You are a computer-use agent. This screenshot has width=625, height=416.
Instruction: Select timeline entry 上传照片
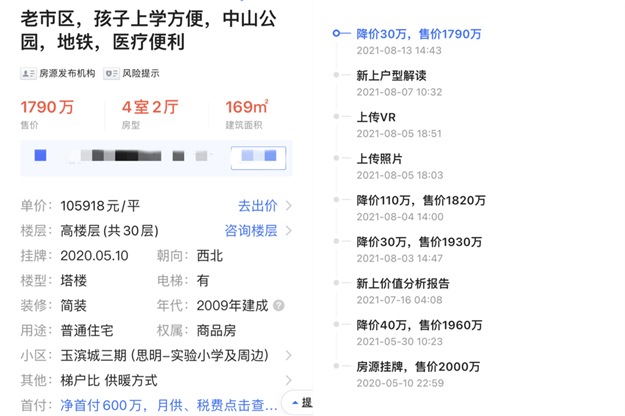[x=379, y=159]
